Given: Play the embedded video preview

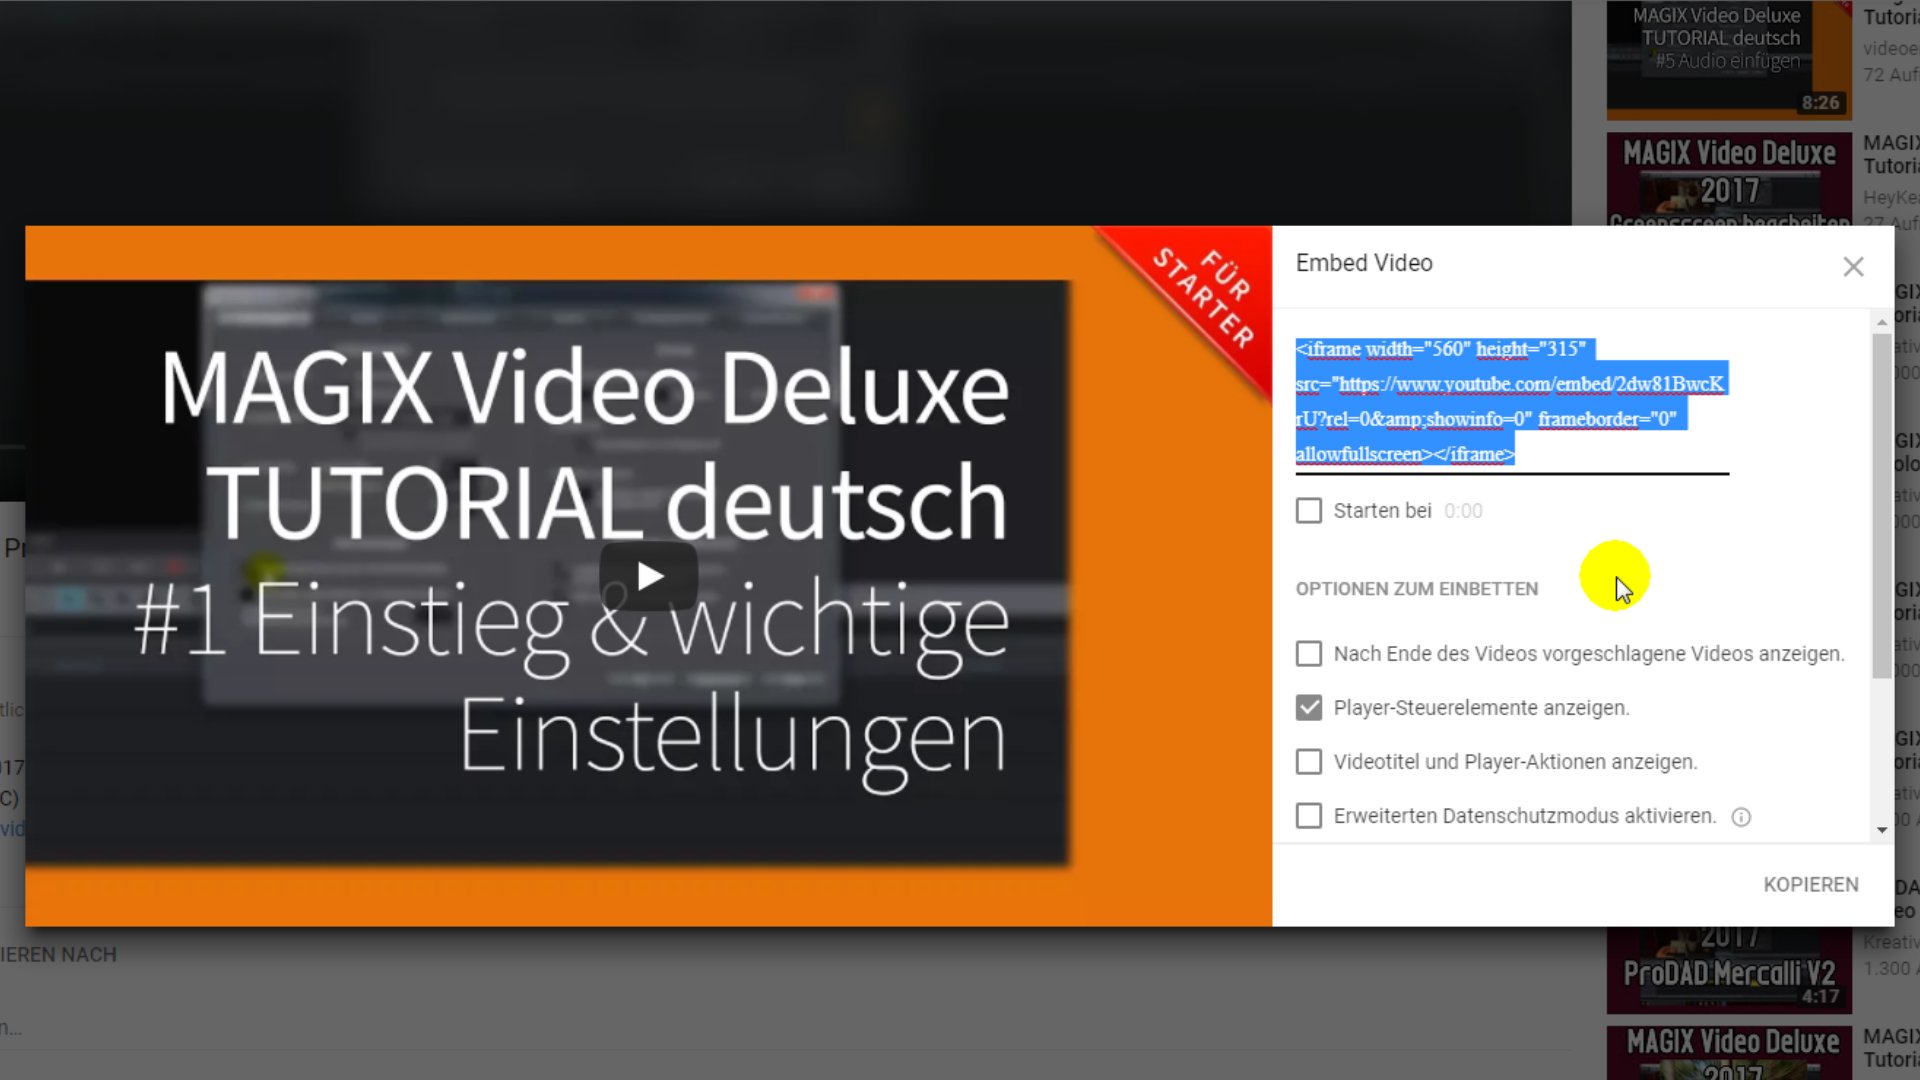Looking at the screenshot, I should pyautogui.click(x=649, y=576).
